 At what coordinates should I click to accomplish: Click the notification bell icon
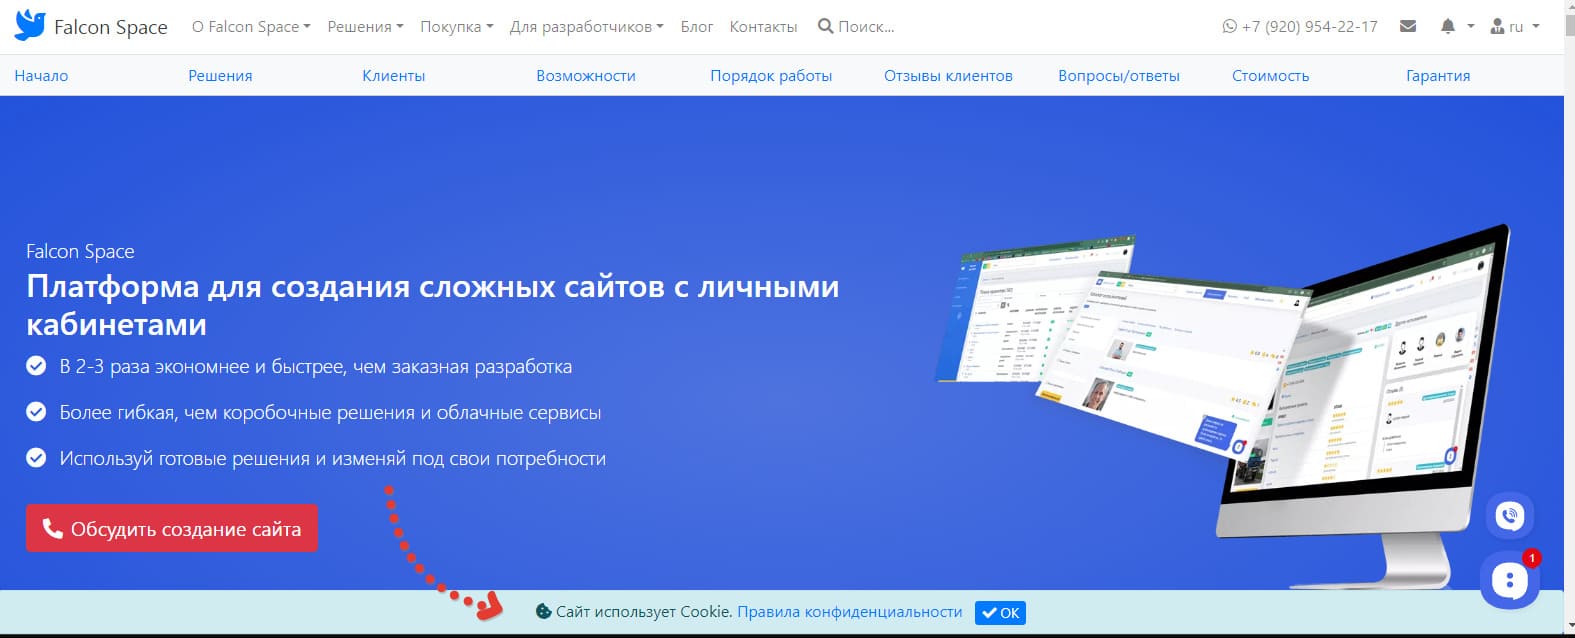[1448, 27]
